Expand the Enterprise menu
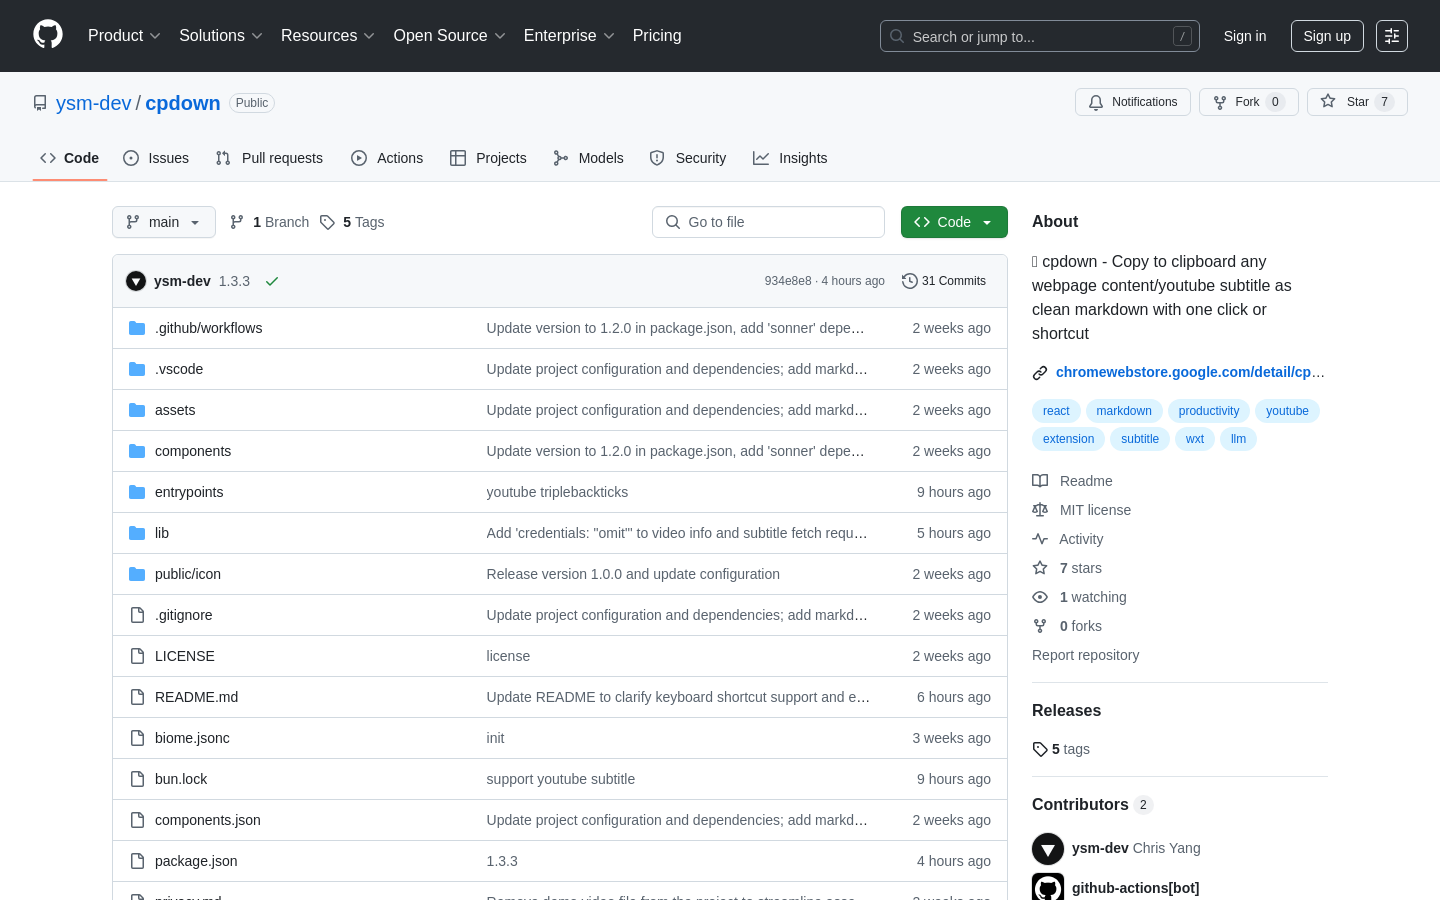Viewport: 1440px width, 900px height. (x=569, y=36)
